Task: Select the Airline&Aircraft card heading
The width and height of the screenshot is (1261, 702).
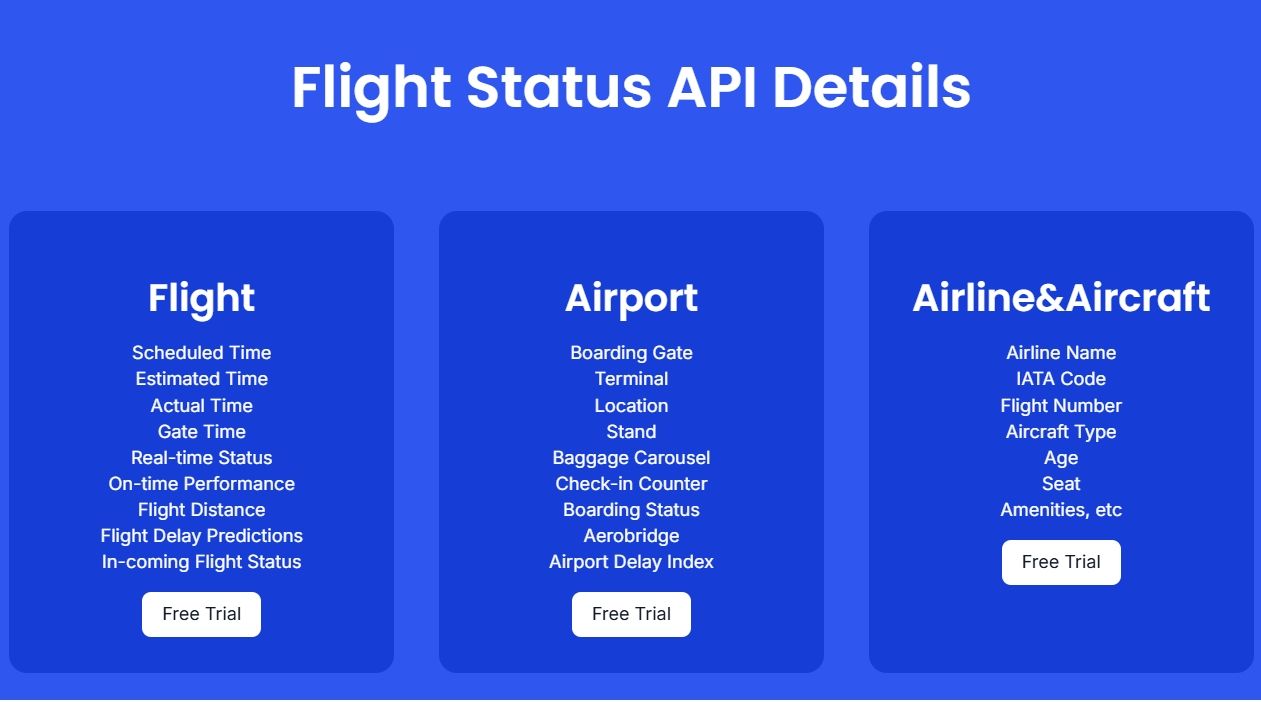Action: point(1061,298)
